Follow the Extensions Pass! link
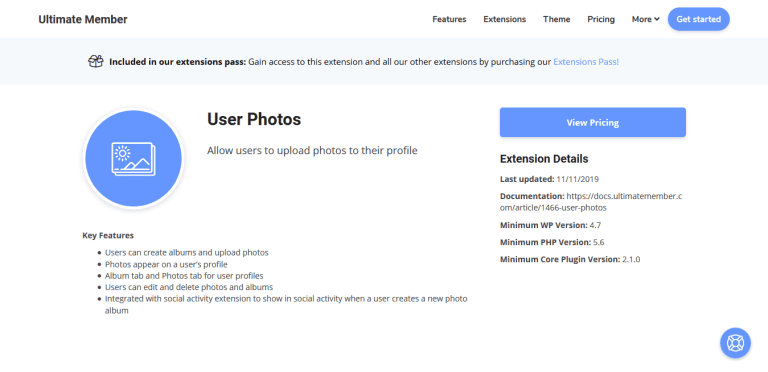The image size is (768, 372). pos(586,62)
